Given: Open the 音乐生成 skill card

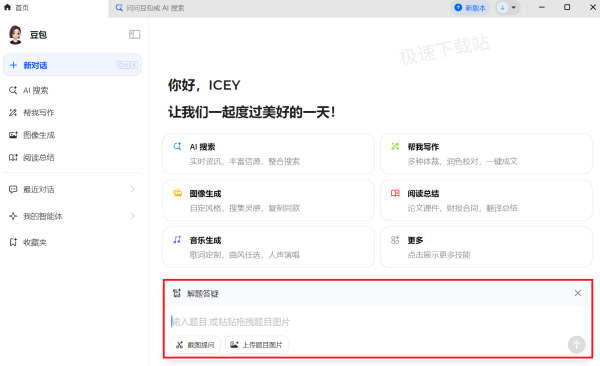Looking at the screenshot, I should click(x=268, y=247).
